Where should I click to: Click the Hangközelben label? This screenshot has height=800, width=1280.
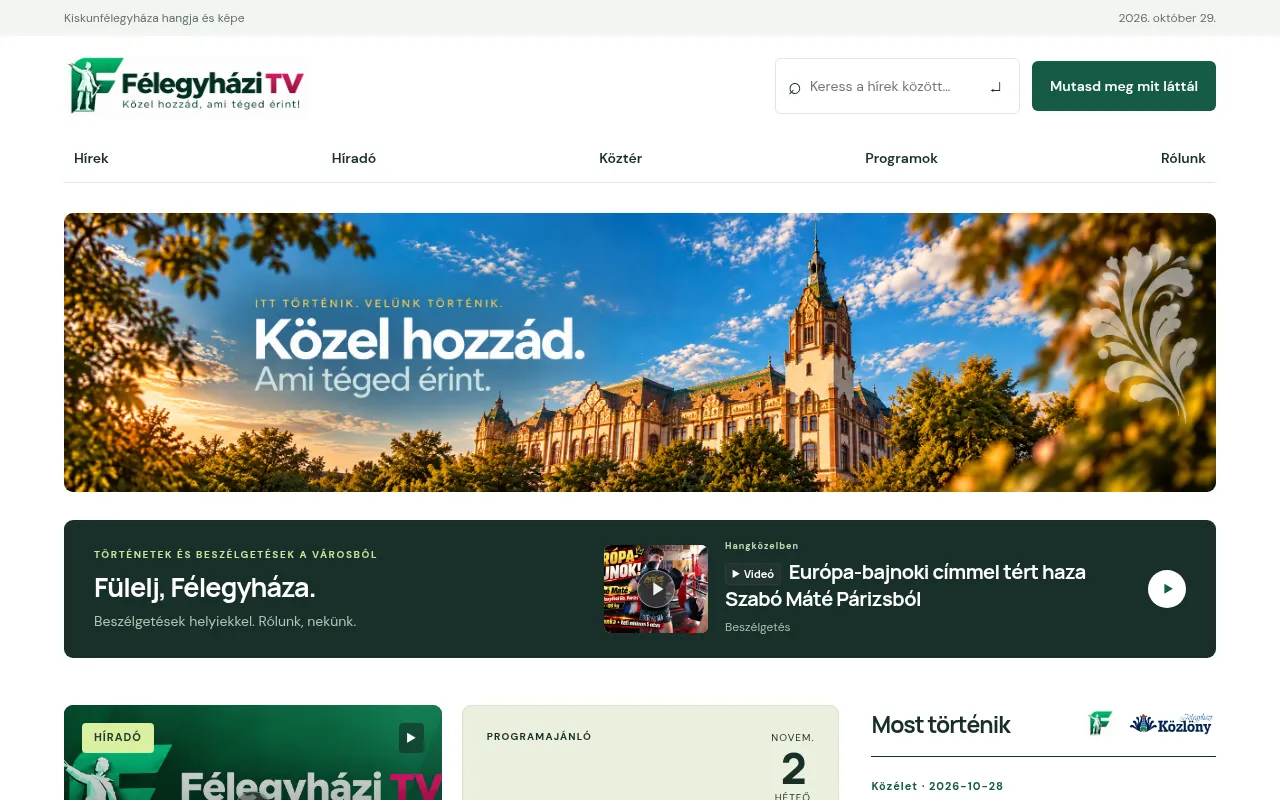coord(762,546)
